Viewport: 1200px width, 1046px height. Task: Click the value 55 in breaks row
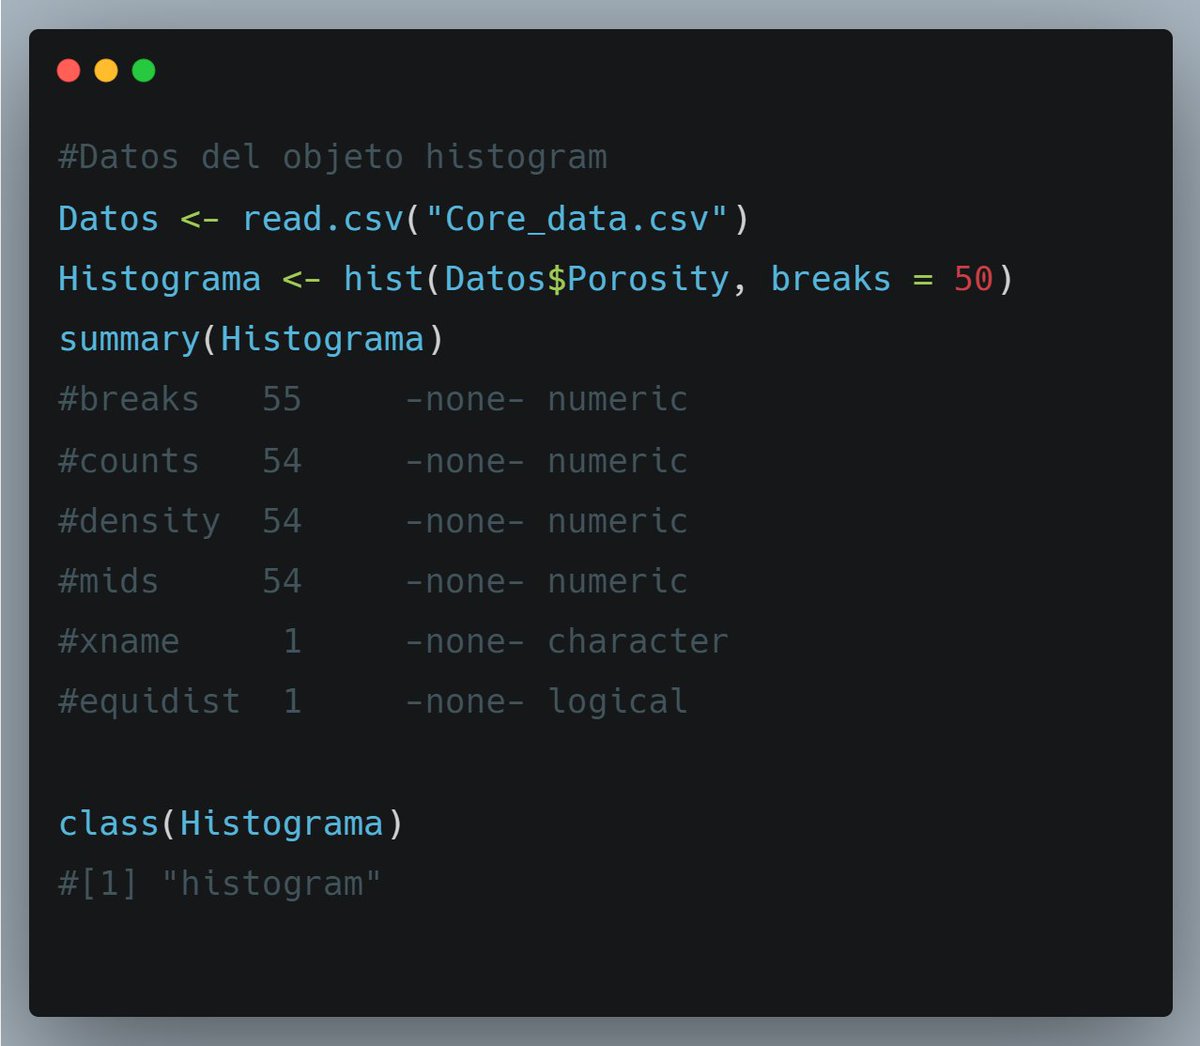[x=282, y=399]
